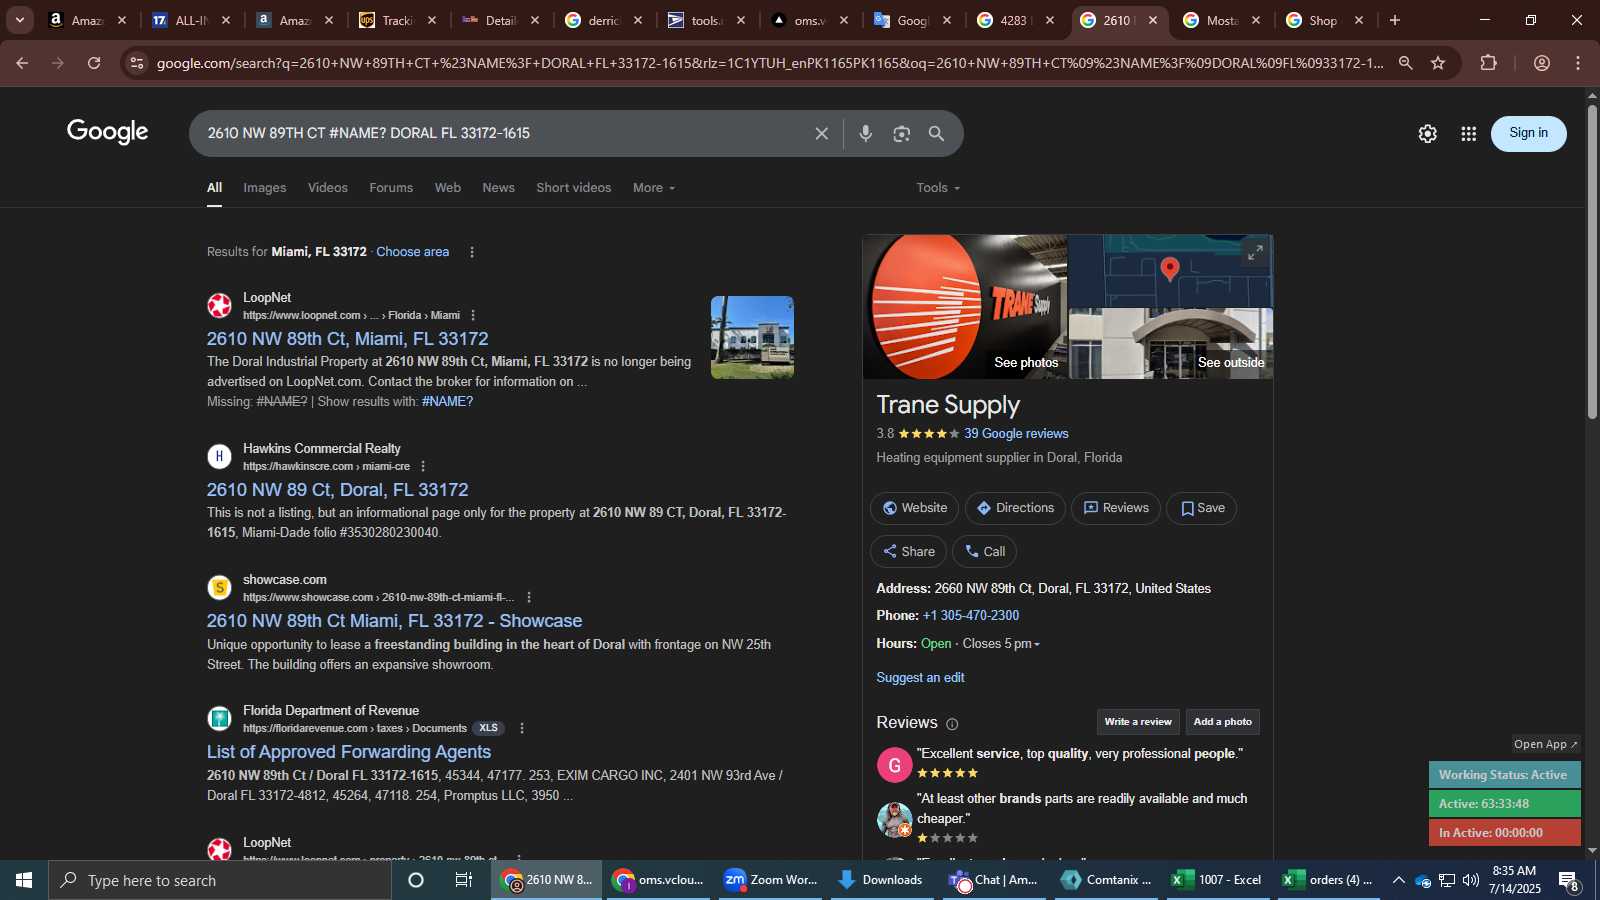Viewport: 1600px width, 900px height.
Task: Open more options for showcase.com result
Action: coord(529,597)
